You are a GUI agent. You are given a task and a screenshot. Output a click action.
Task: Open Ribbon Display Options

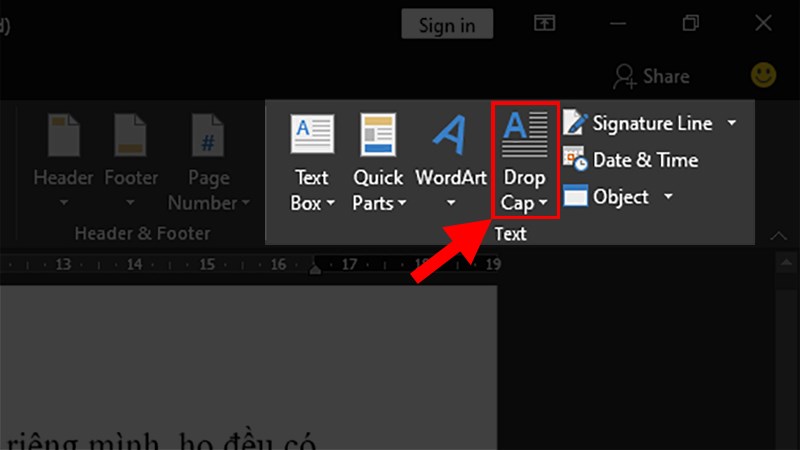(544, 23)
